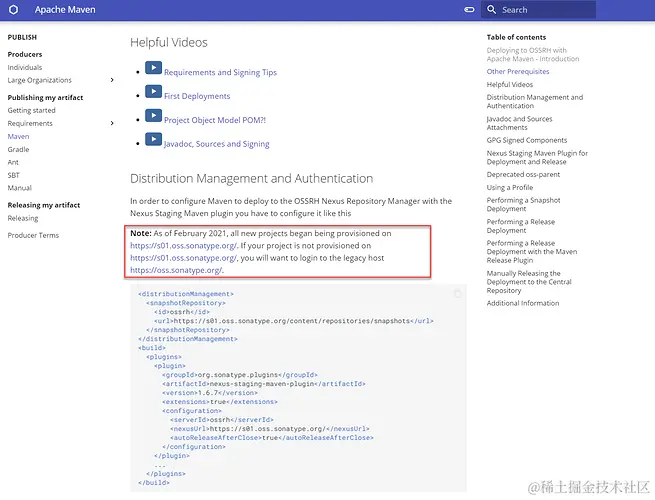Open the Project Object Model POM?! link

(215, 120)
